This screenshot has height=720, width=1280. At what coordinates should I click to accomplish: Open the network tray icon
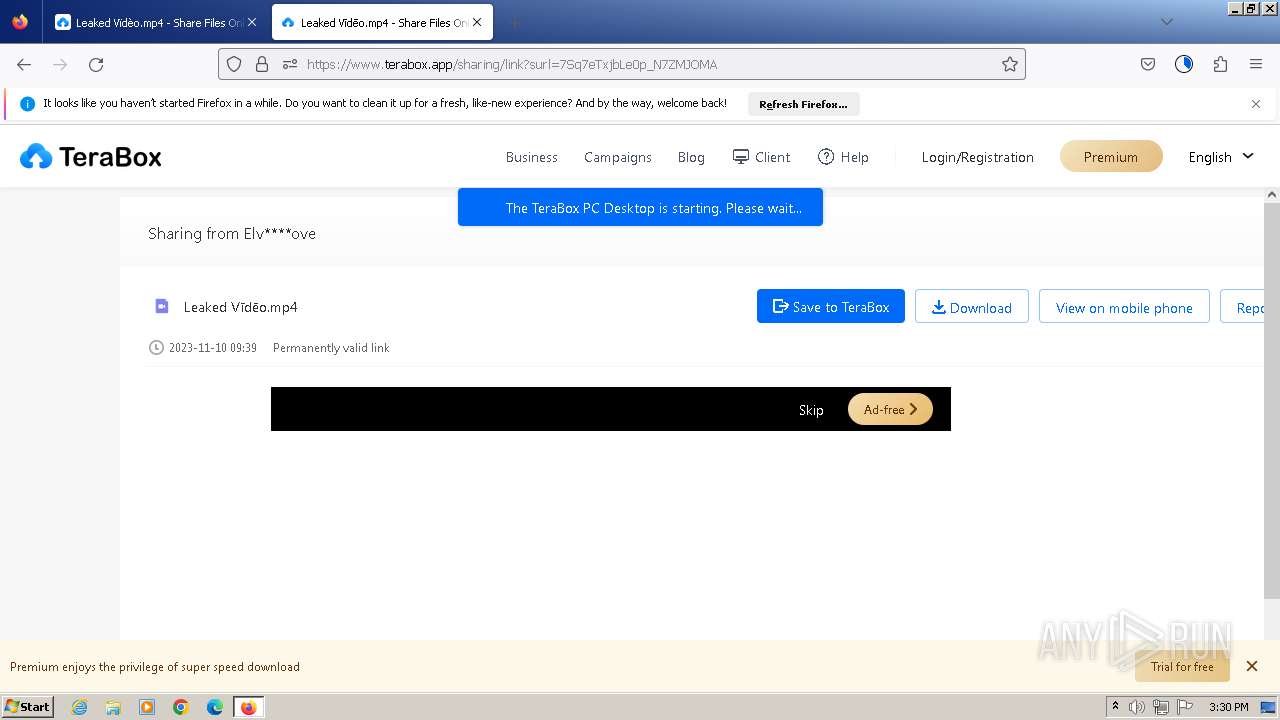pyautogui.click(x=1161, y=707)
